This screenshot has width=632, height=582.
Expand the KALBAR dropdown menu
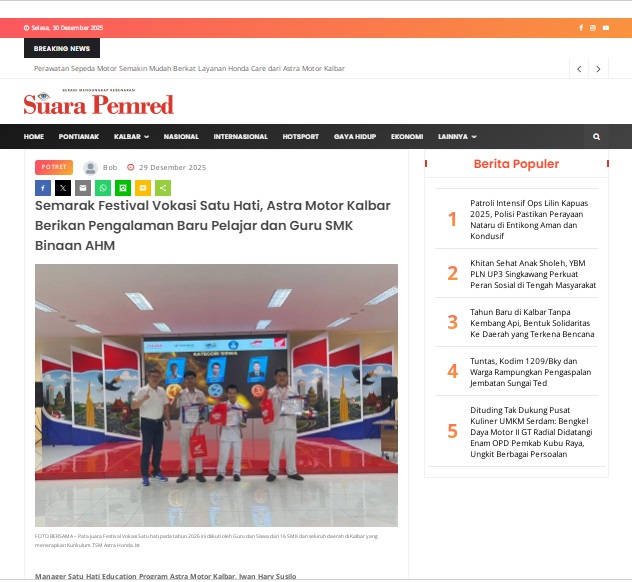[x=131, y=137]
